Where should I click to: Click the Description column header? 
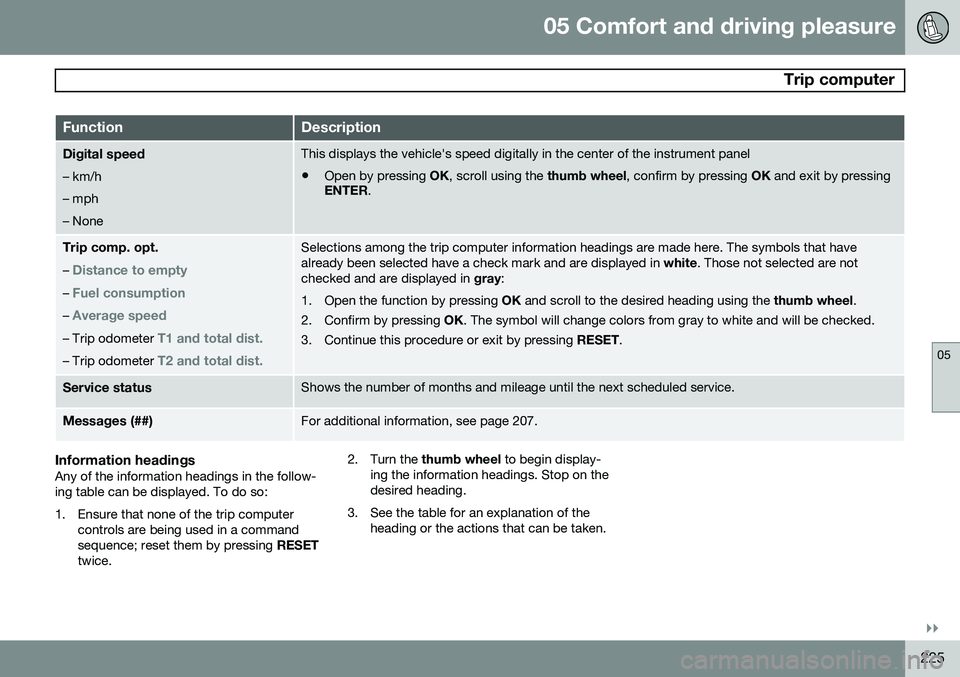[340, 127]
